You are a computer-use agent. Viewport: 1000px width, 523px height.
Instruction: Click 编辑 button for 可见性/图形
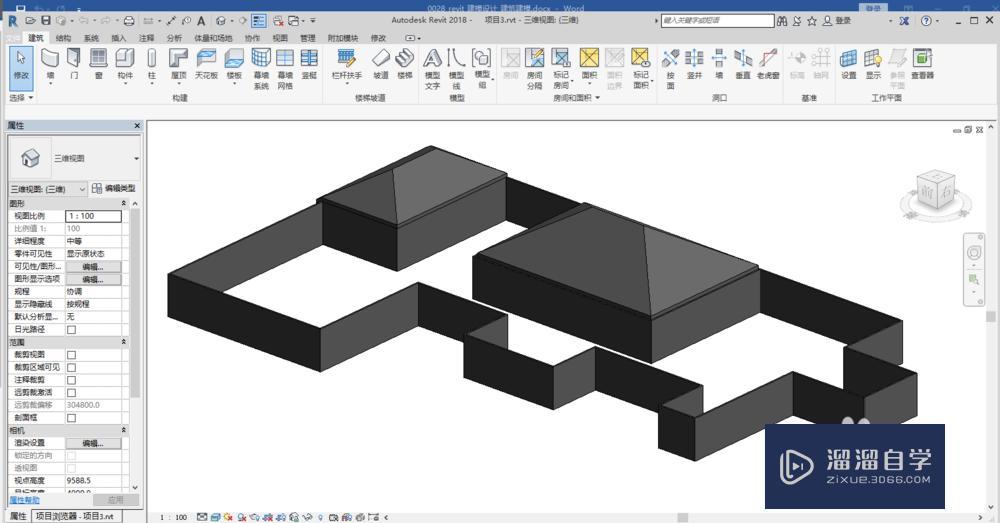(93, 267)
